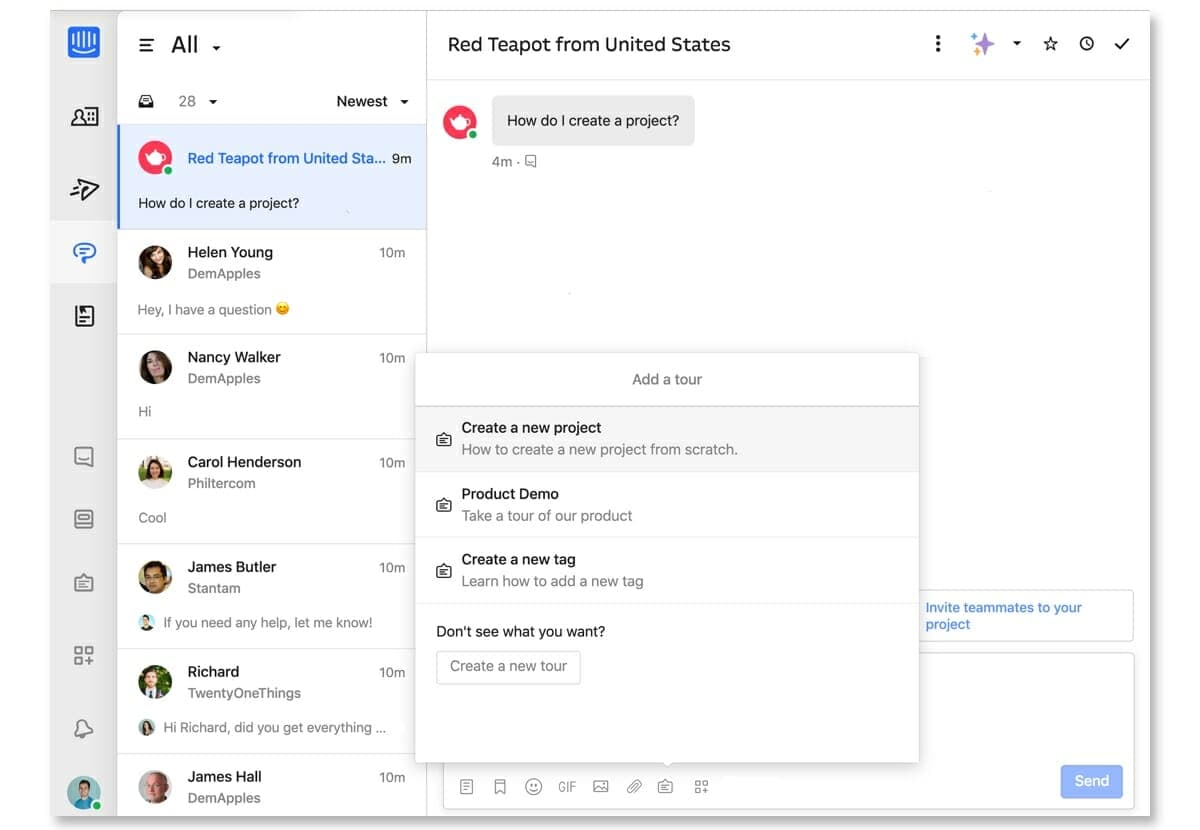Click the product tour icon in composer
Viewport: 1200px width, 830px height.
[665, 787]
